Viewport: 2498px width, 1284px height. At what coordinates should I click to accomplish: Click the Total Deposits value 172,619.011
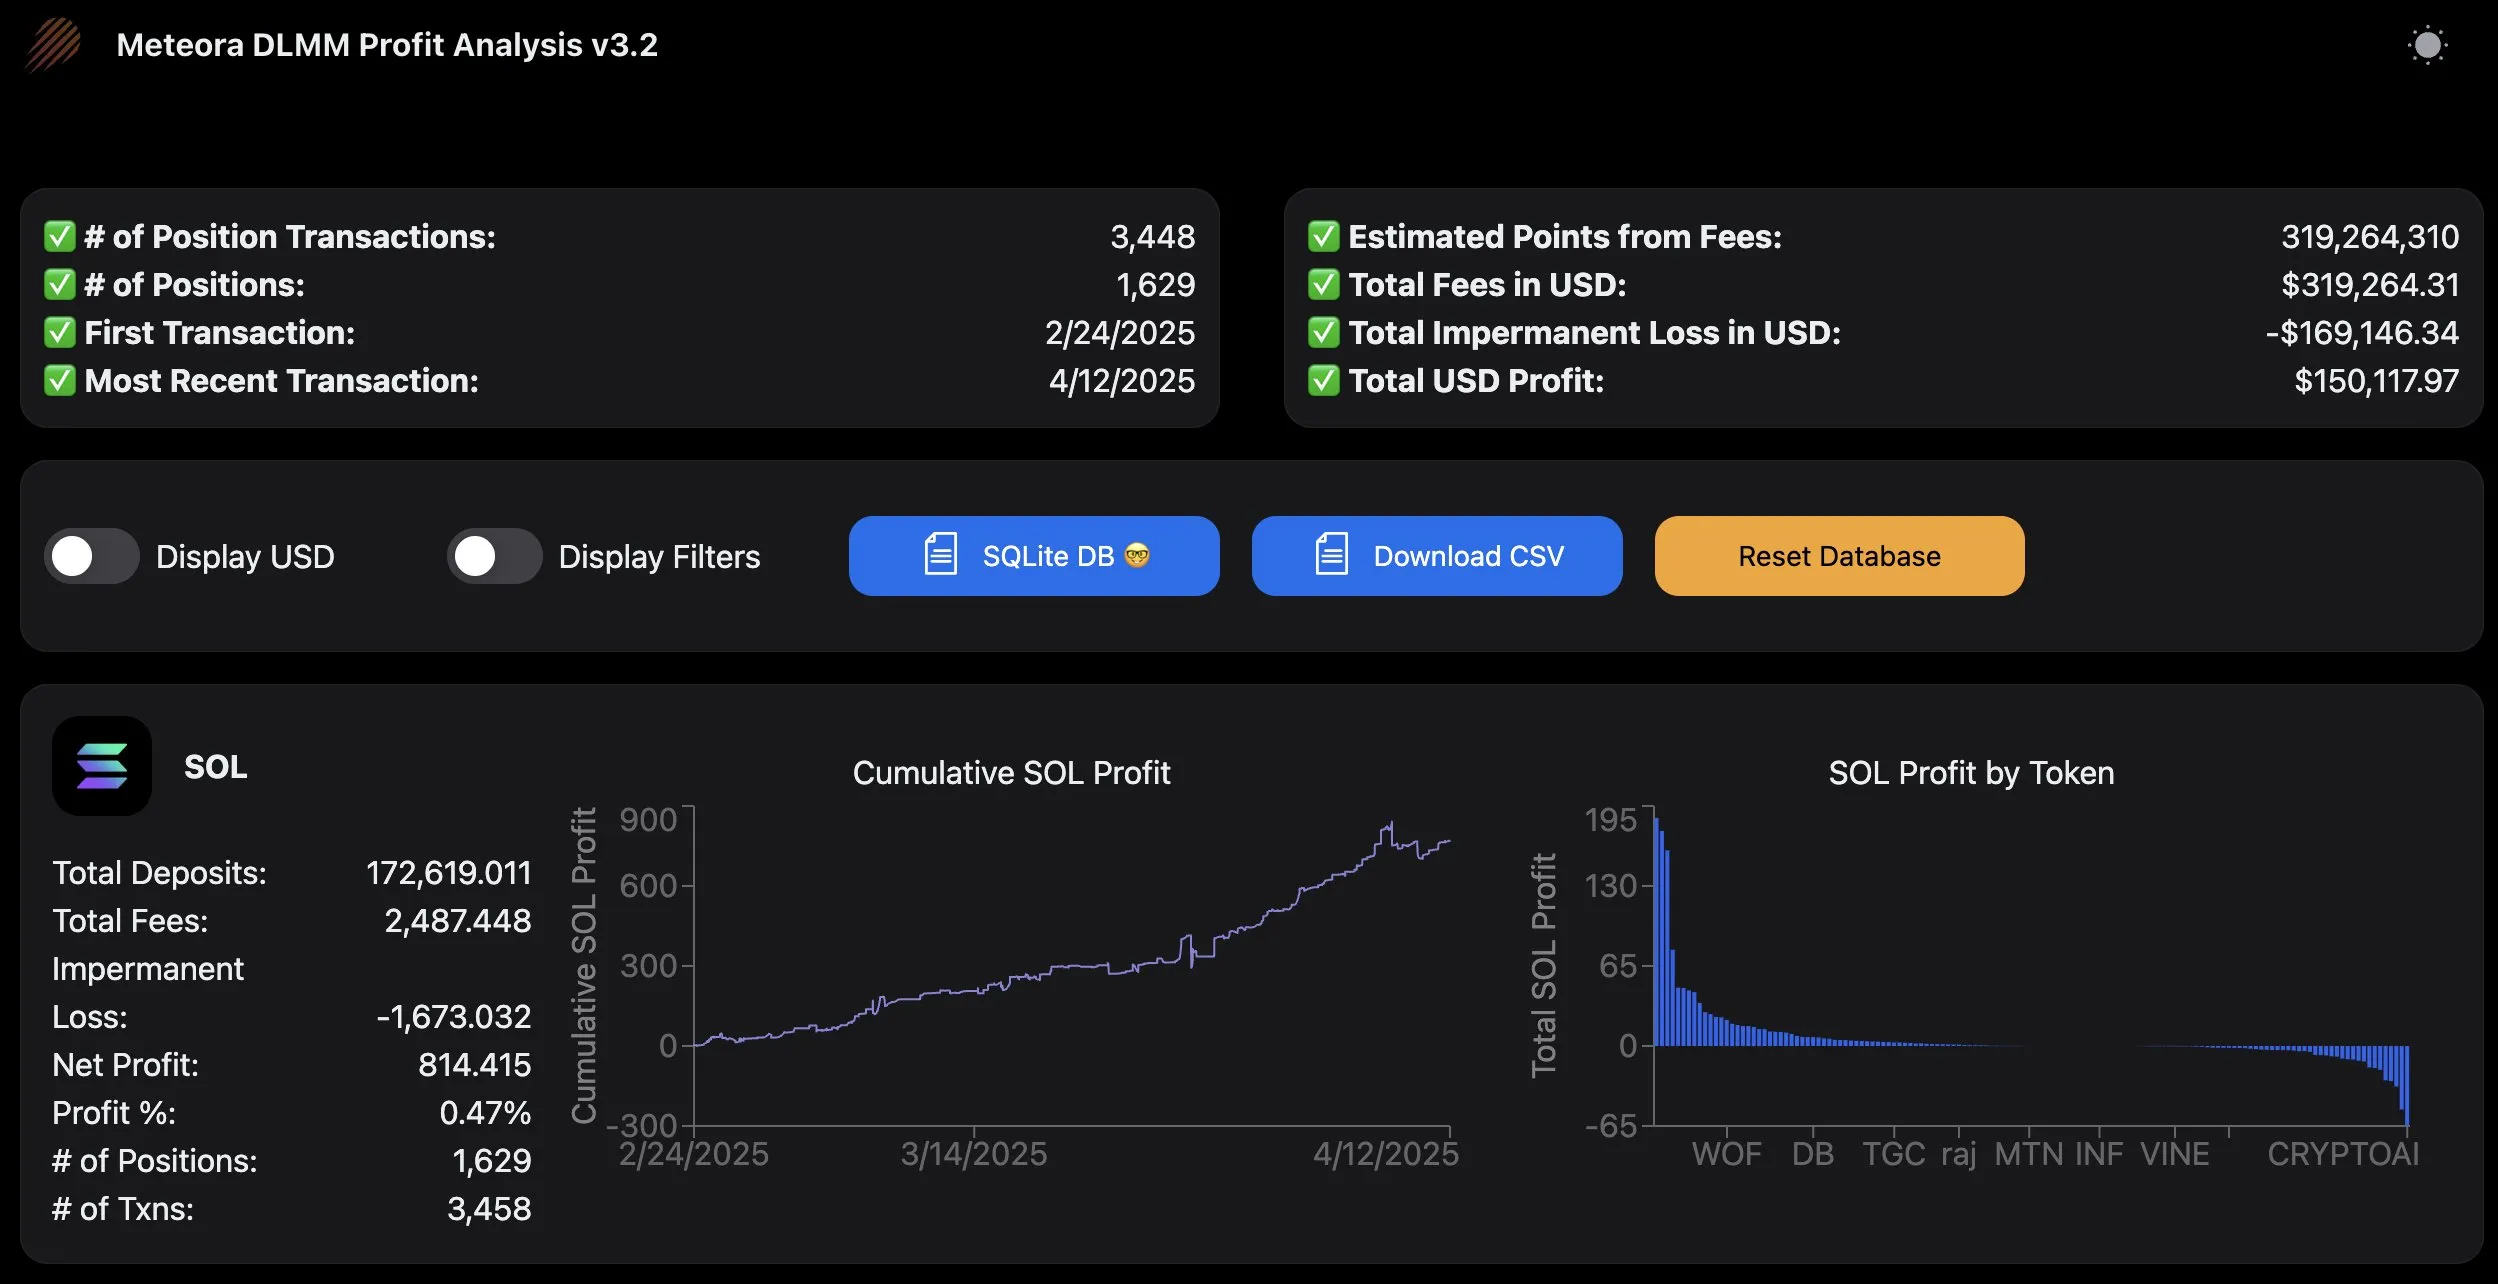(449, 873)
